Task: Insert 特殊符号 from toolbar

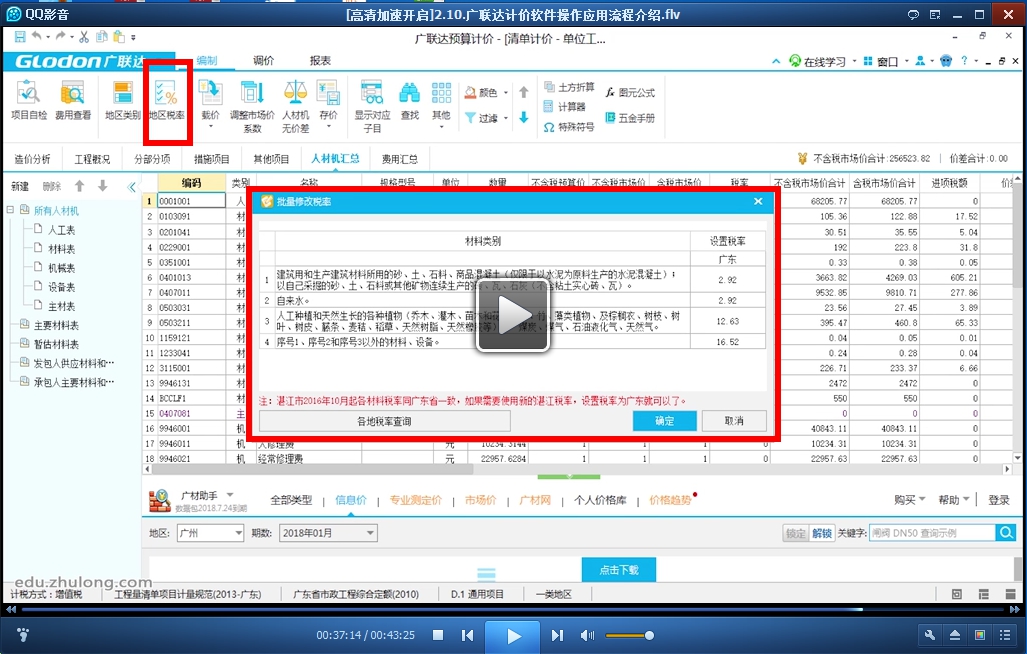Action: [x=569, y=127]
